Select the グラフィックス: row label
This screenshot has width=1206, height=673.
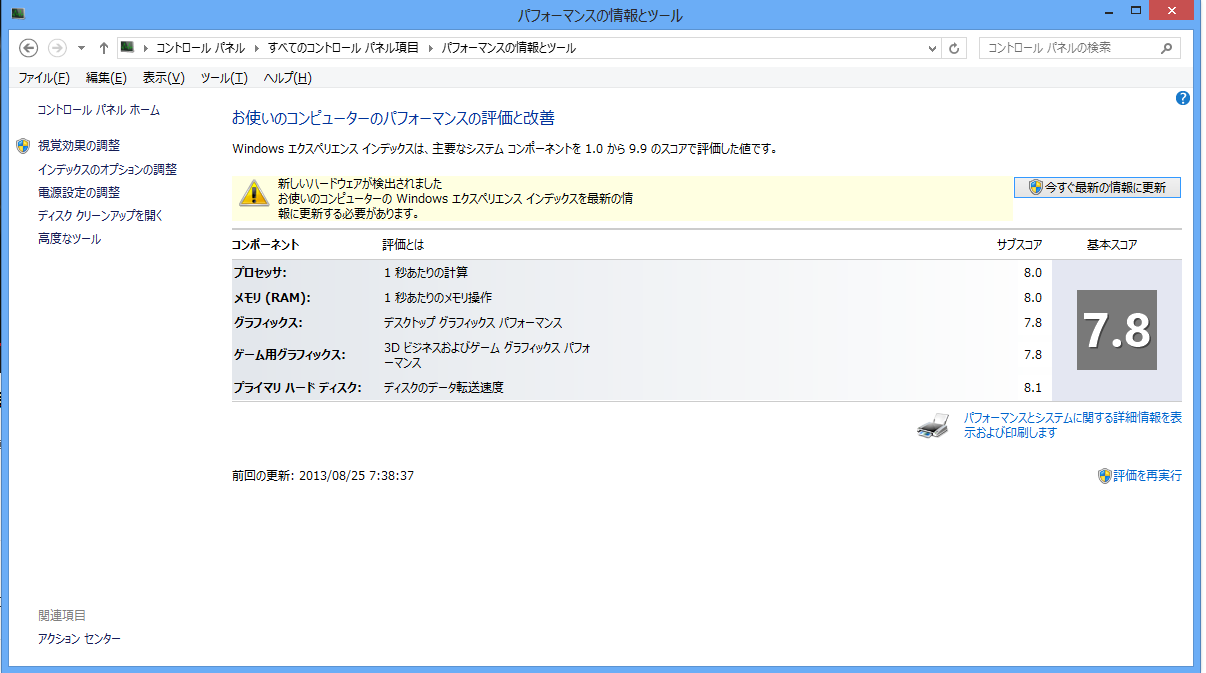click(268, 323)
